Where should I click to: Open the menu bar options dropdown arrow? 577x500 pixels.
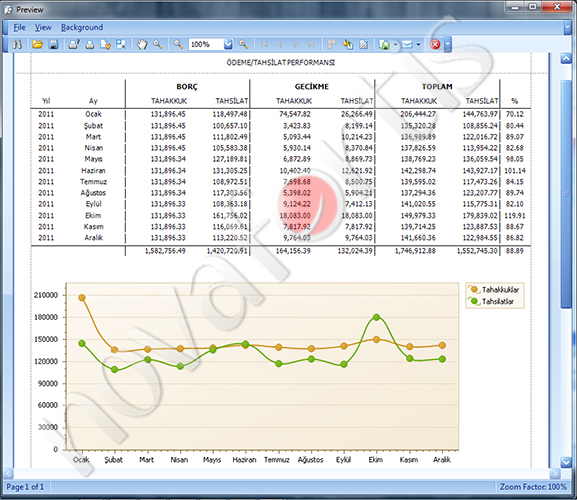[567, 27]
